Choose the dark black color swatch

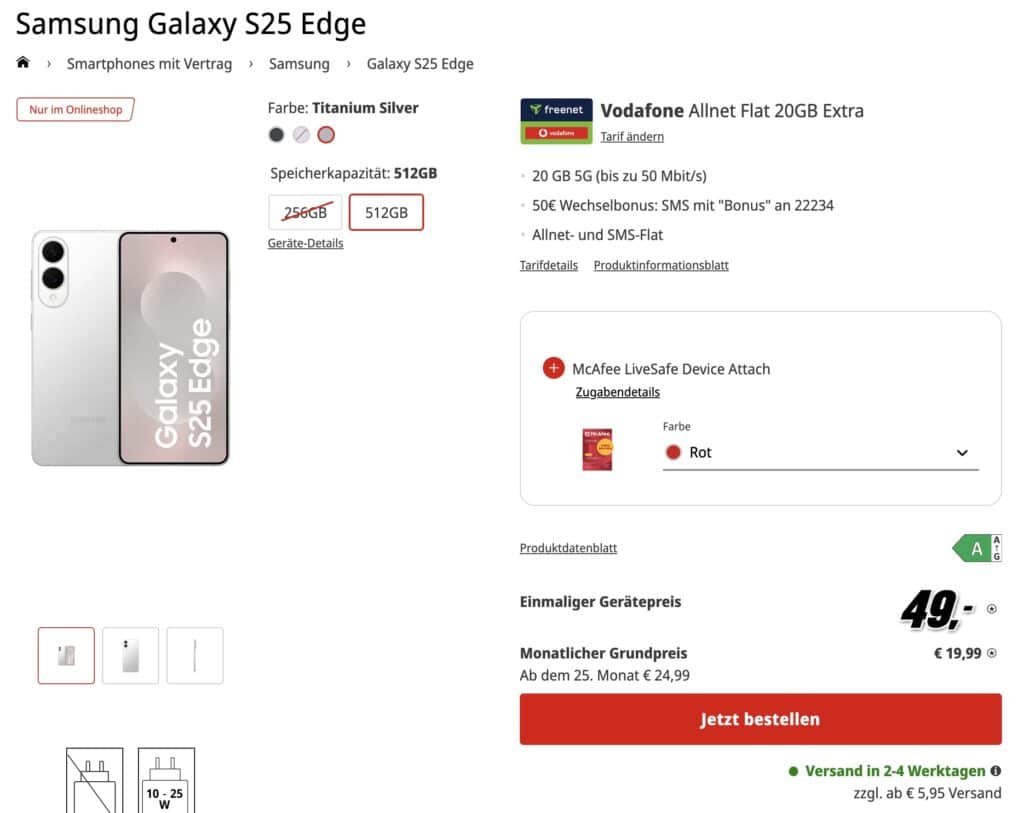(x=276, y=135)
